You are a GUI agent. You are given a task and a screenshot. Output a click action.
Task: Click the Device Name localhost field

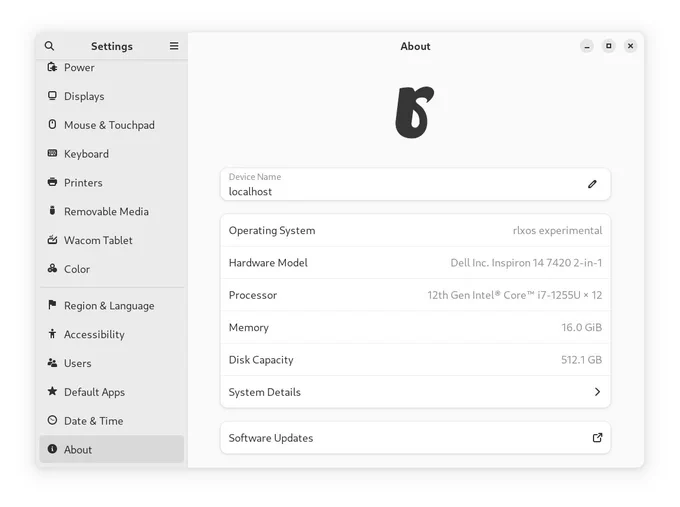click(x=415, y=184)
